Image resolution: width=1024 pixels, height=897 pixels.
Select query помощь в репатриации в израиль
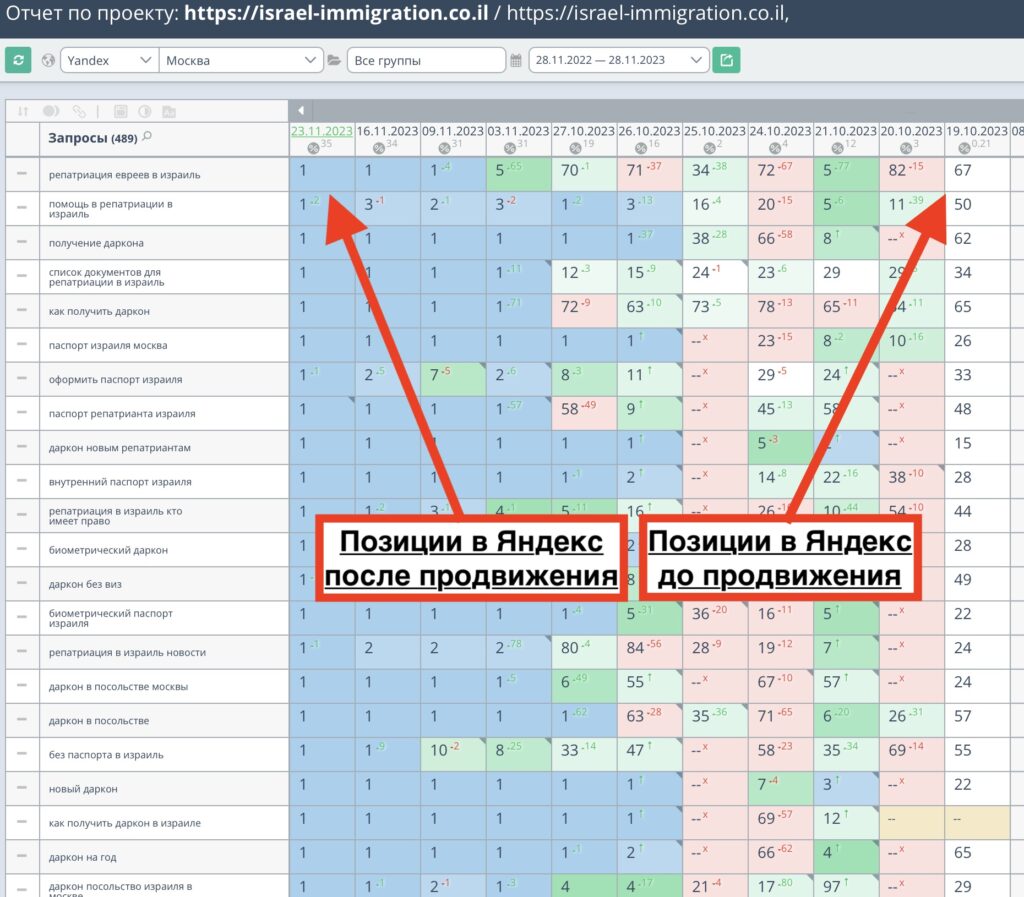click(111, 209)
